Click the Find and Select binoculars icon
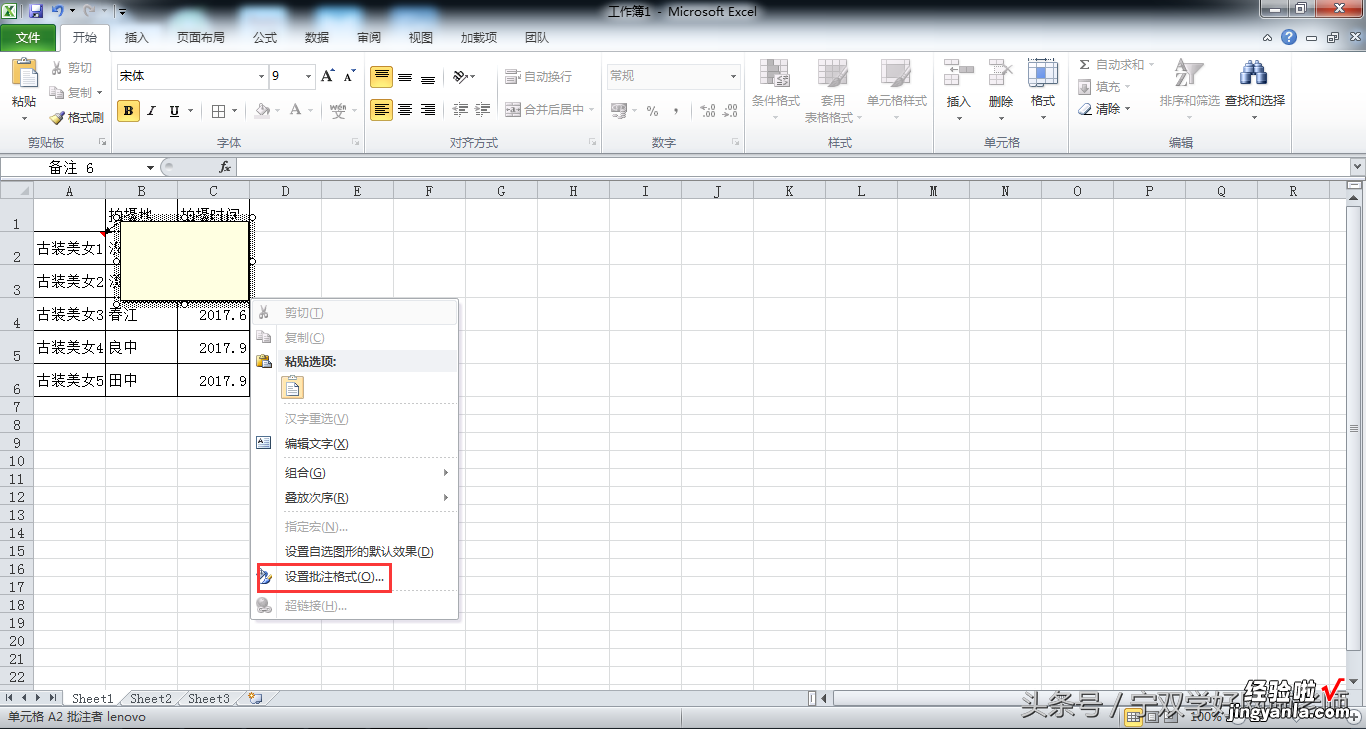Screen dimensions: 1366x729 coord(1254,73)
